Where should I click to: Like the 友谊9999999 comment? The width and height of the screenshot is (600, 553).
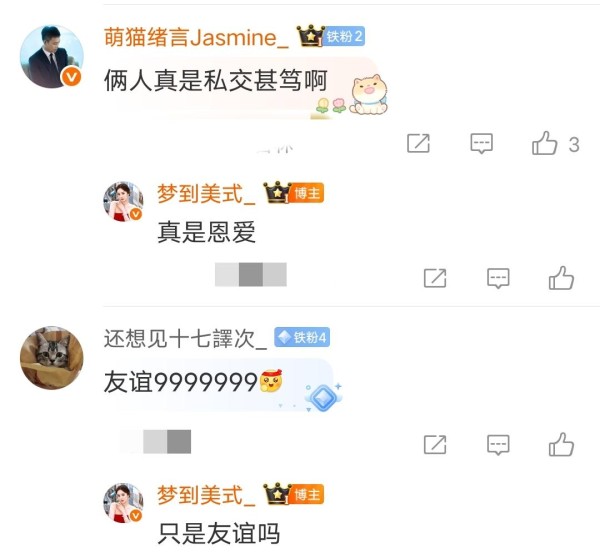click(x=561, y=445)
